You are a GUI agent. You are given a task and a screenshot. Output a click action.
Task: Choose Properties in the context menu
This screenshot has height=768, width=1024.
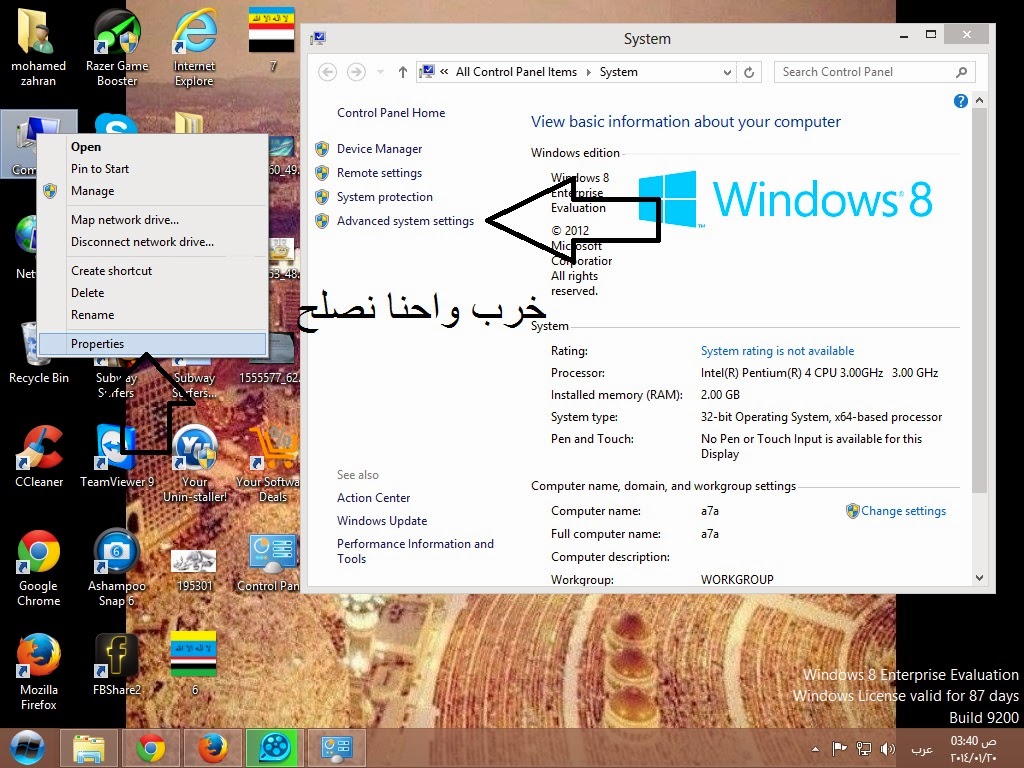[x=152, y=344]
